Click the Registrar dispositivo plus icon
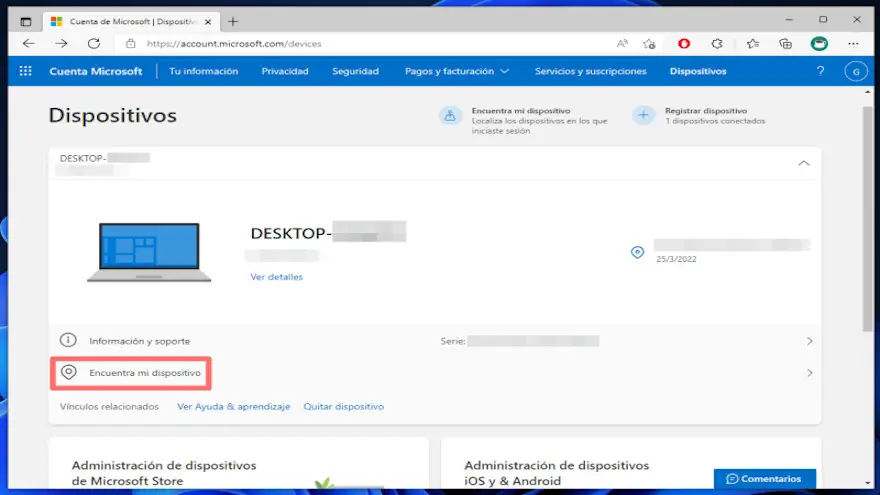 point(643,116)
